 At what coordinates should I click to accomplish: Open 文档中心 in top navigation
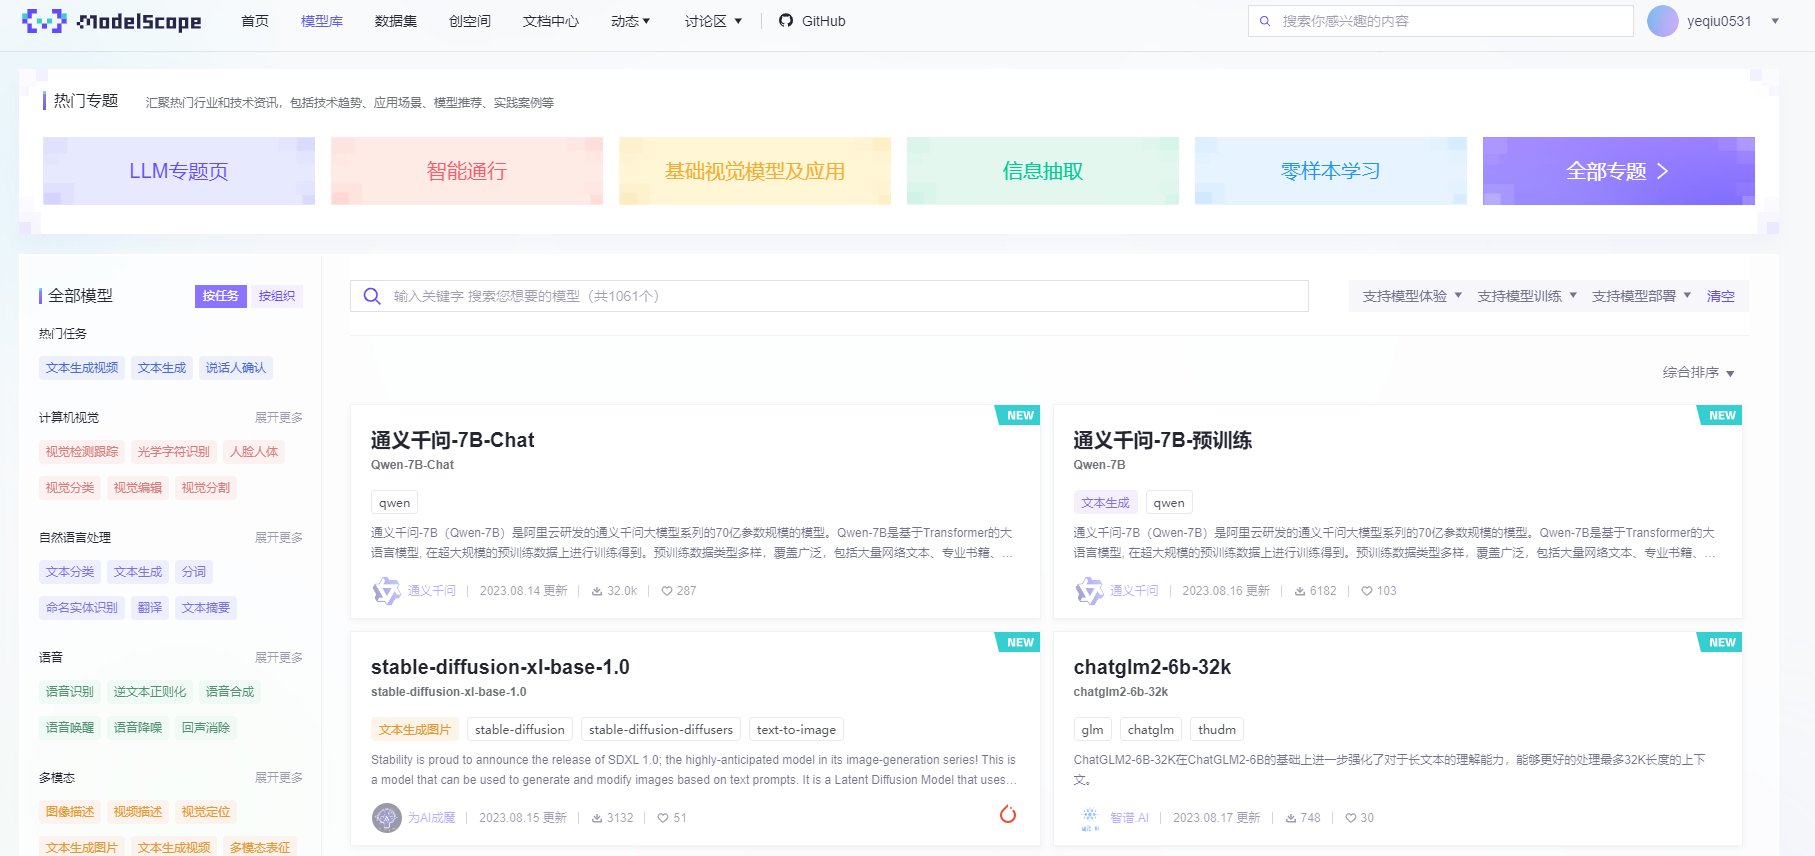tap(551, 21)
